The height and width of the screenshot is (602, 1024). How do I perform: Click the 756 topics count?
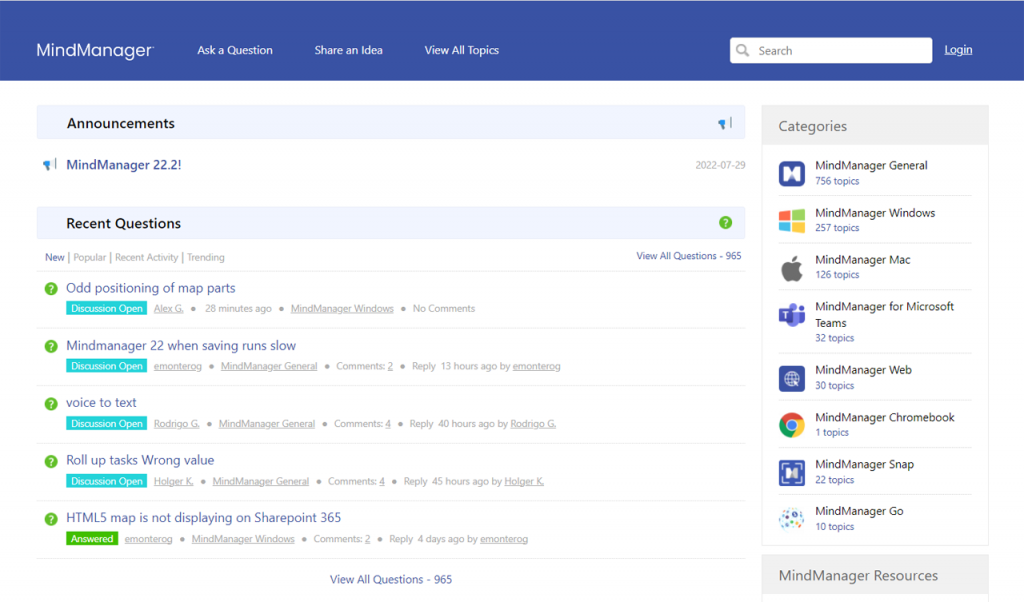(837, 181)
